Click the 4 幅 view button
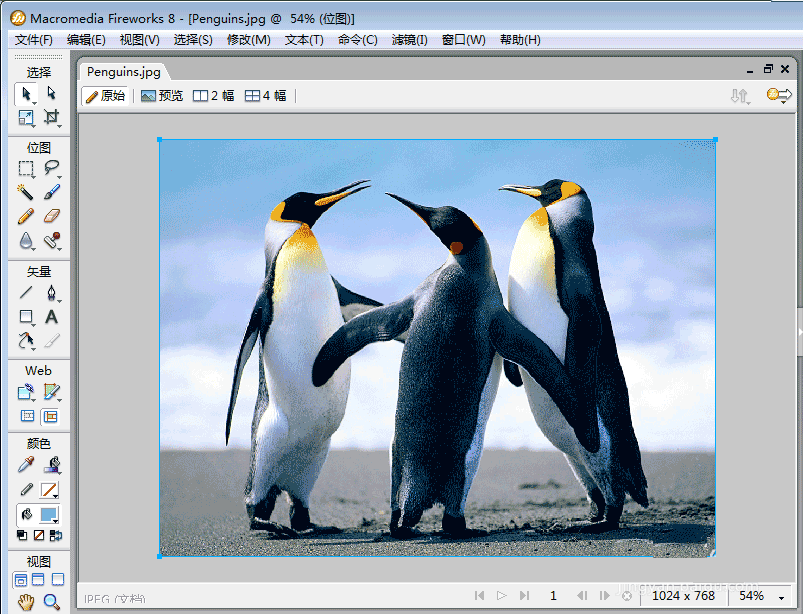 pyautogui.click(x=266, y=96)
